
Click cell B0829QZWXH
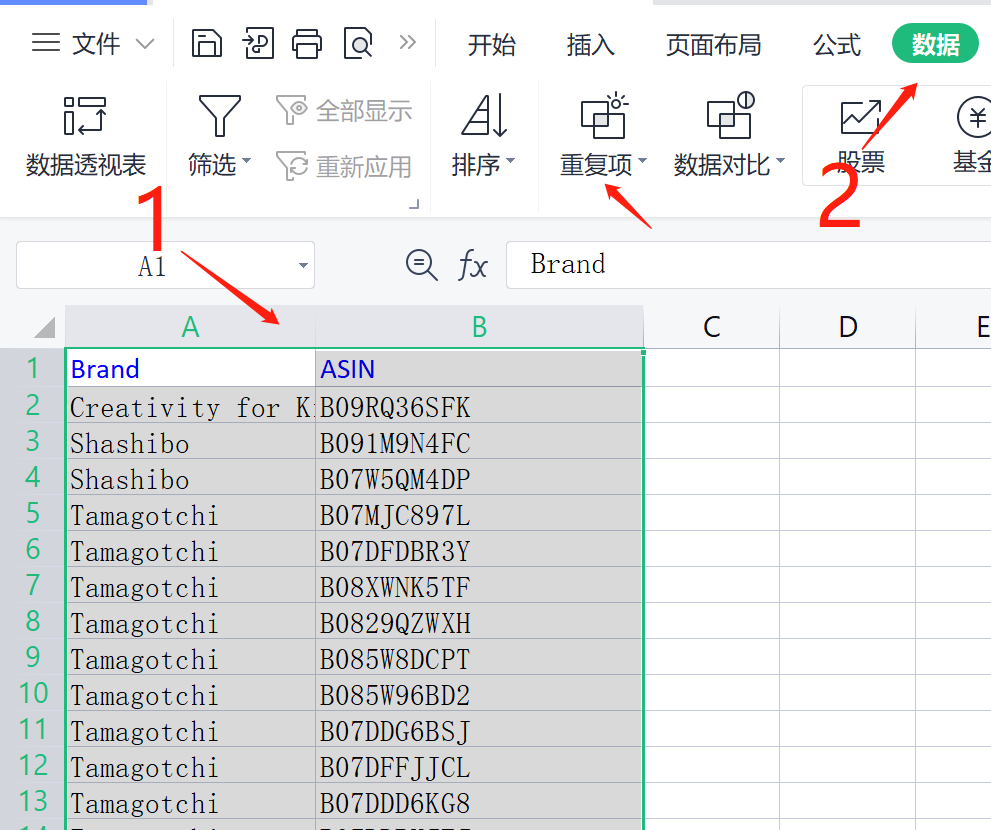[x=479, y=621]
